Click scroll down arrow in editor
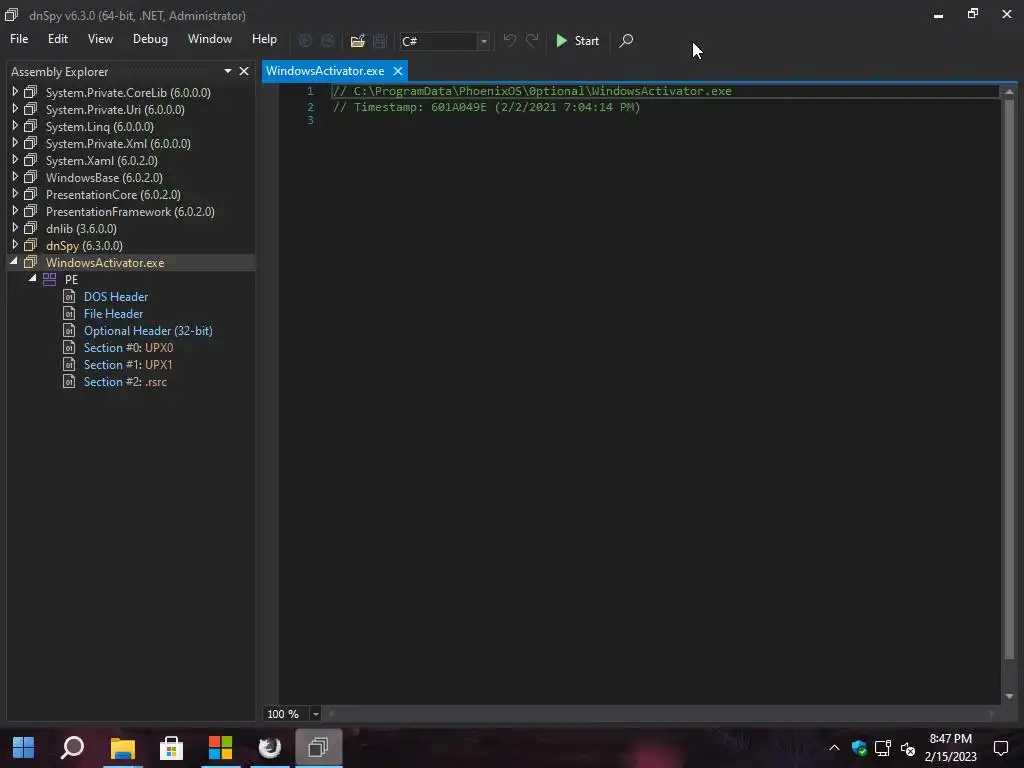 tap(1009, 696)
